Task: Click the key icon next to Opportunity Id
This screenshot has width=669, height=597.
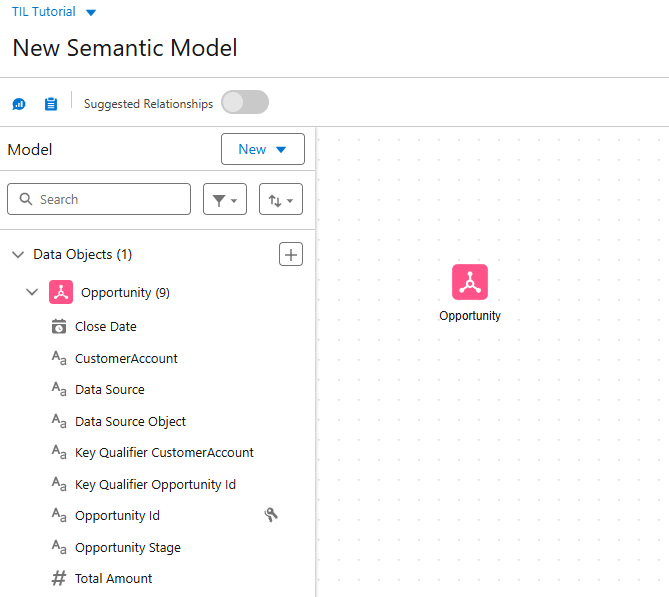Action: click(x=271, y=515)
